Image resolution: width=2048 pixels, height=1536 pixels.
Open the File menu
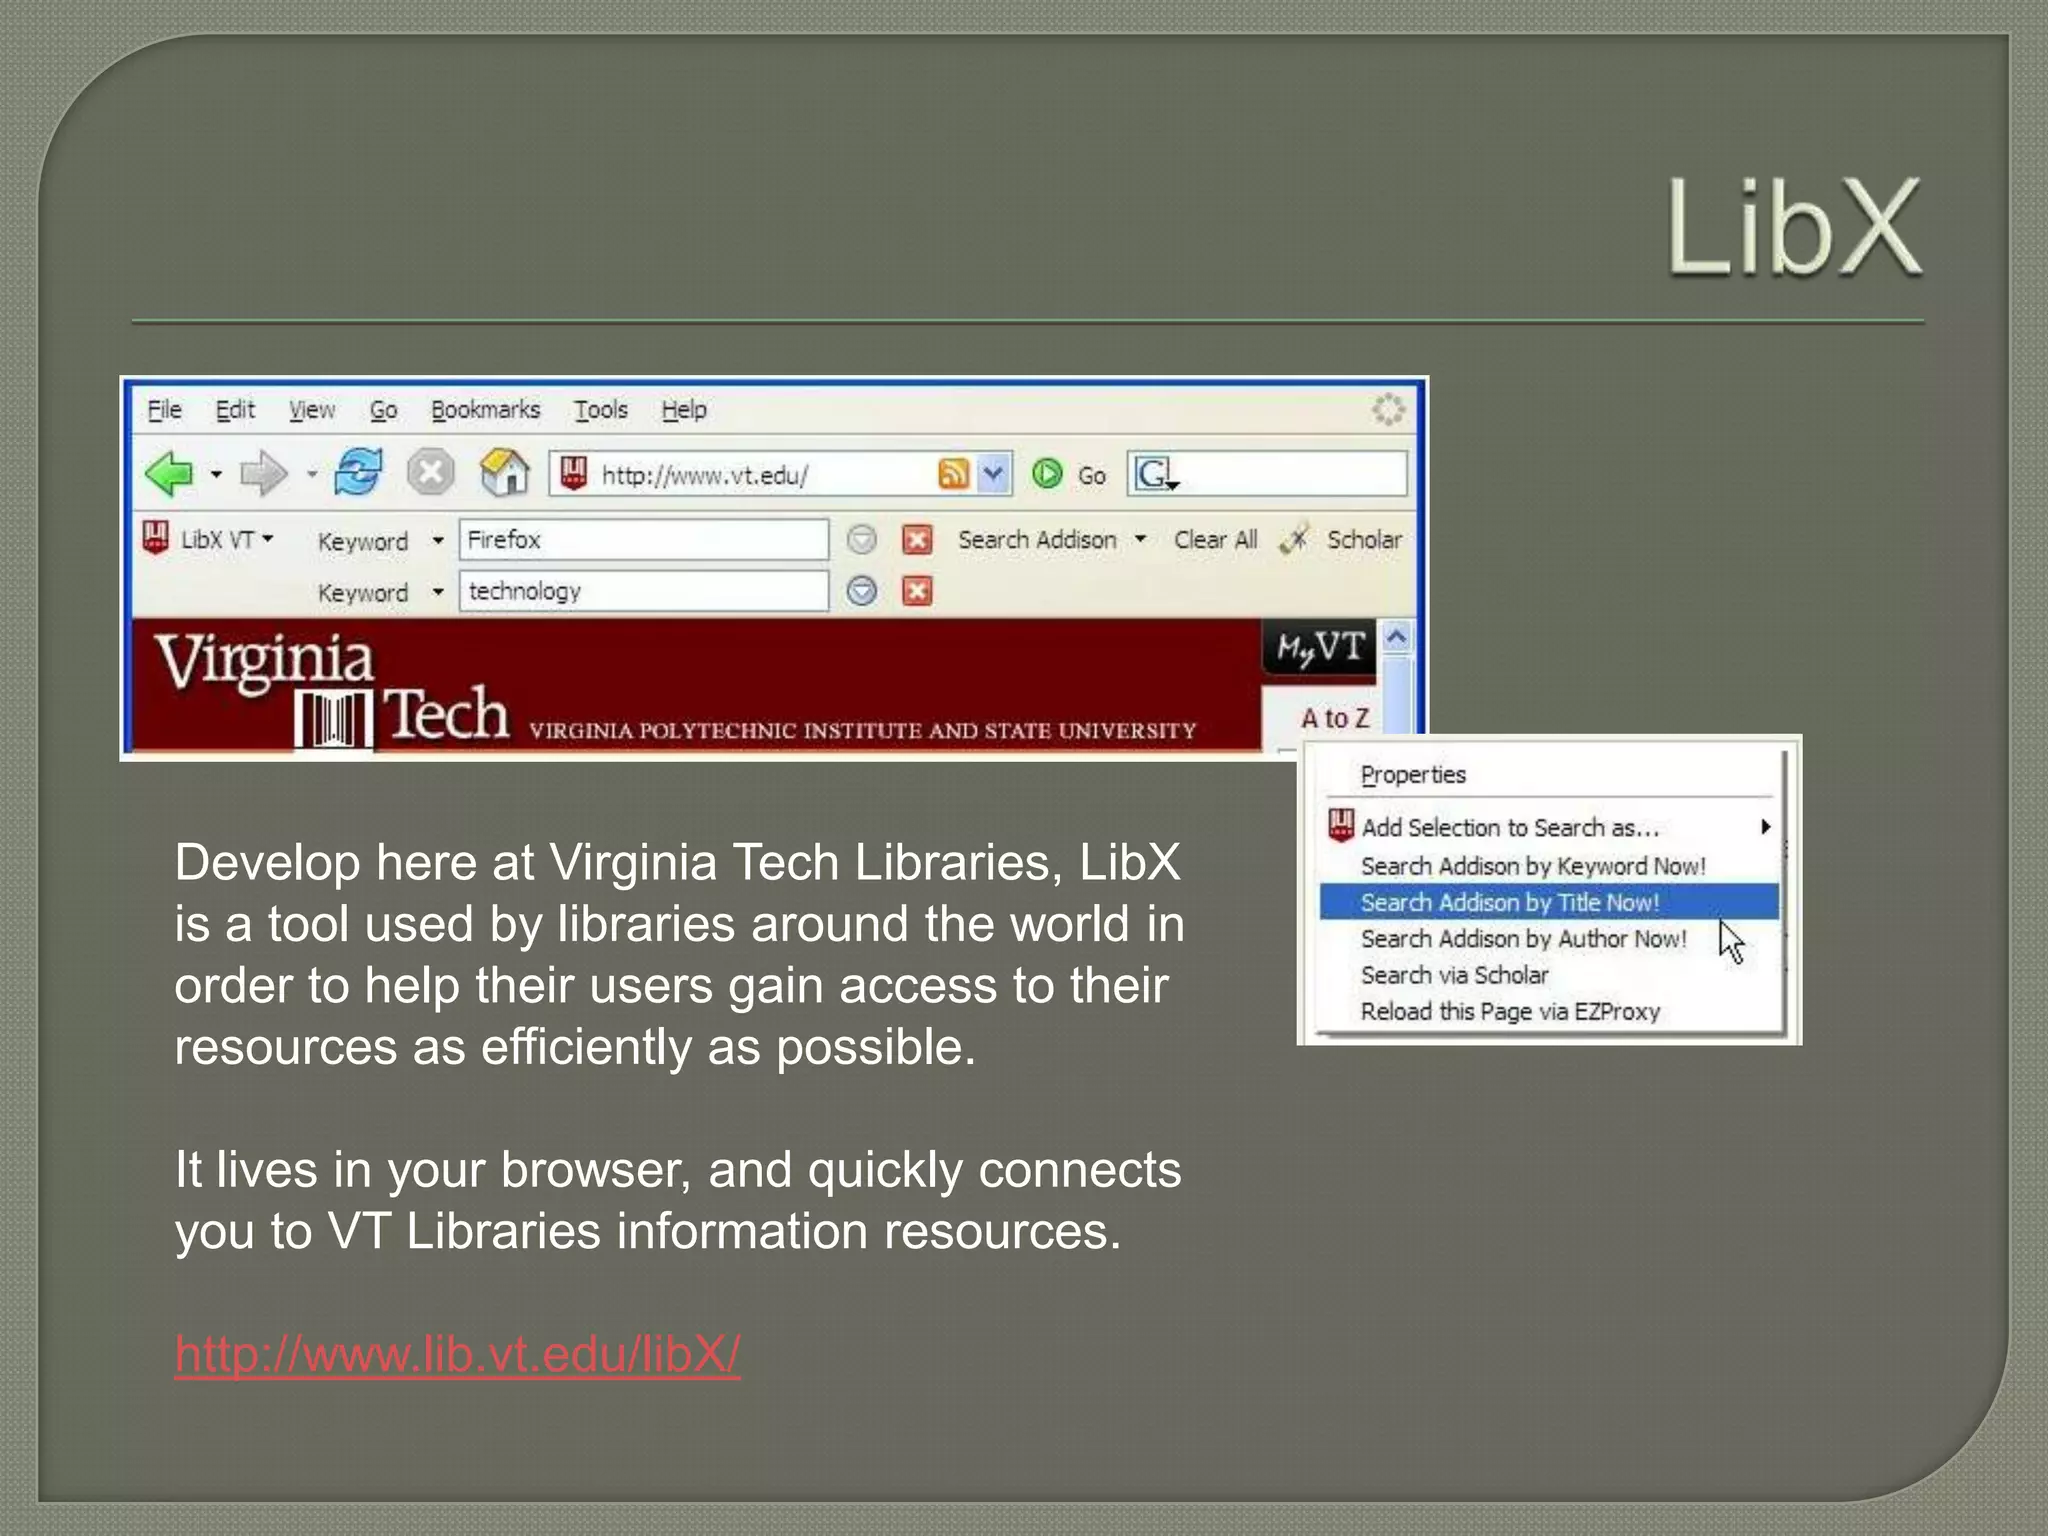click(165, 410)
